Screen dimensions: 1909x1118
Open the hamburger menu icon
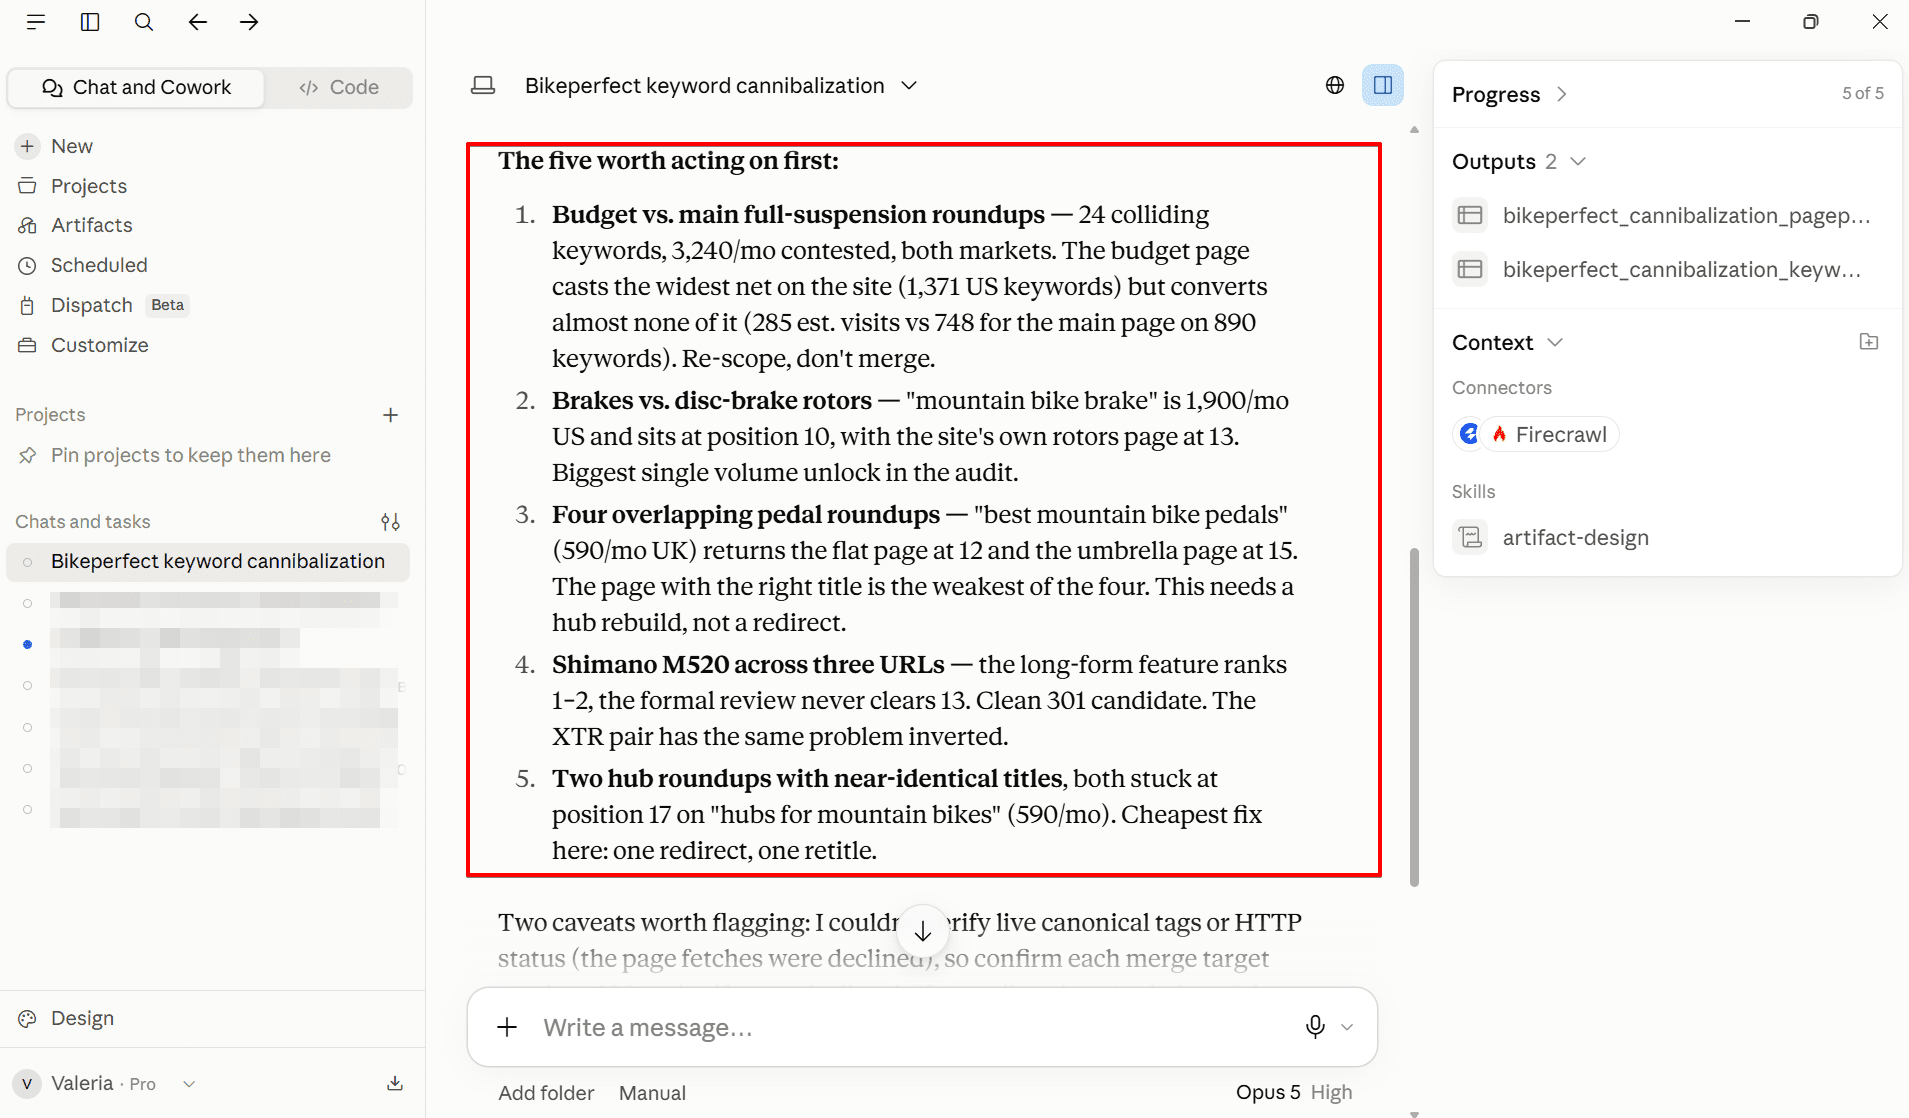(36, 22)
